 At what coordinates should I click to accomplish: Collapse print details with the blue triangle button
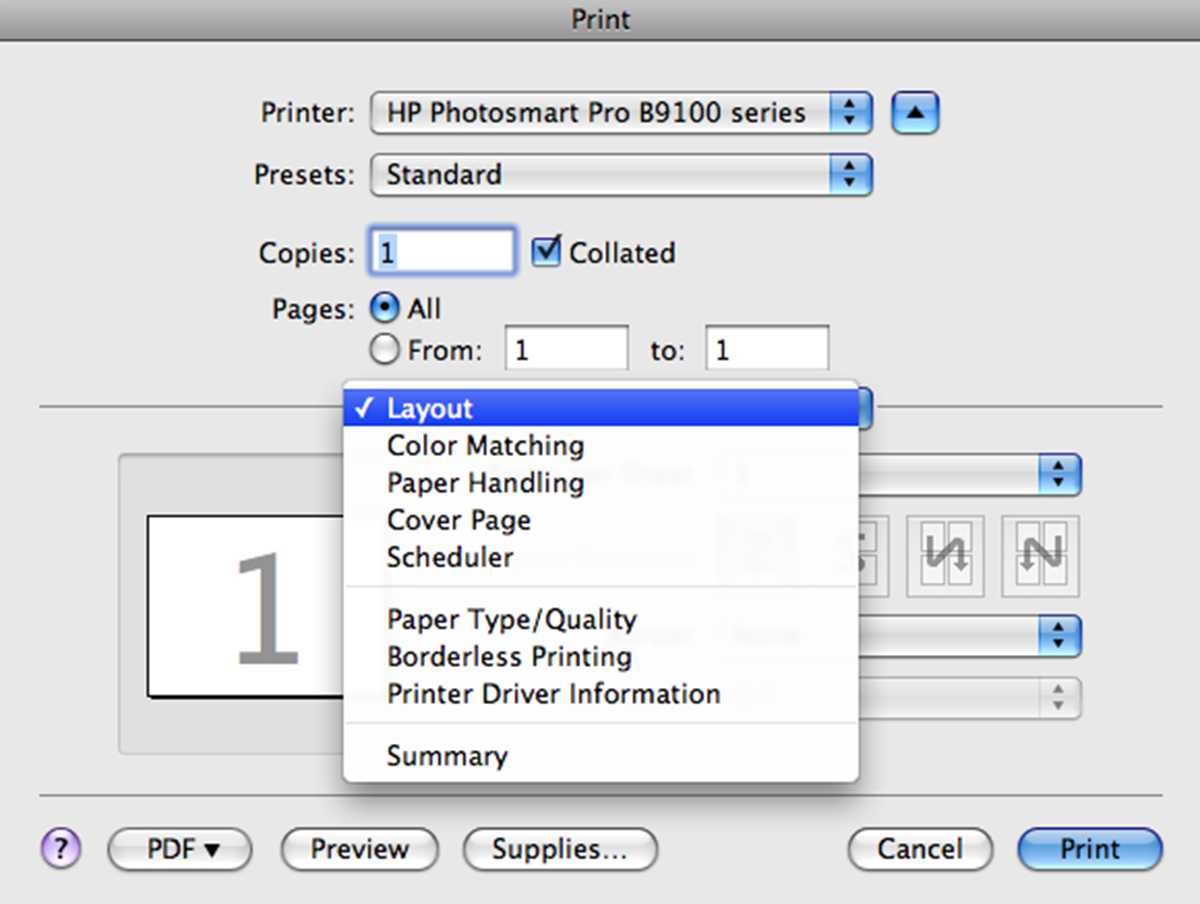point(915,113)
